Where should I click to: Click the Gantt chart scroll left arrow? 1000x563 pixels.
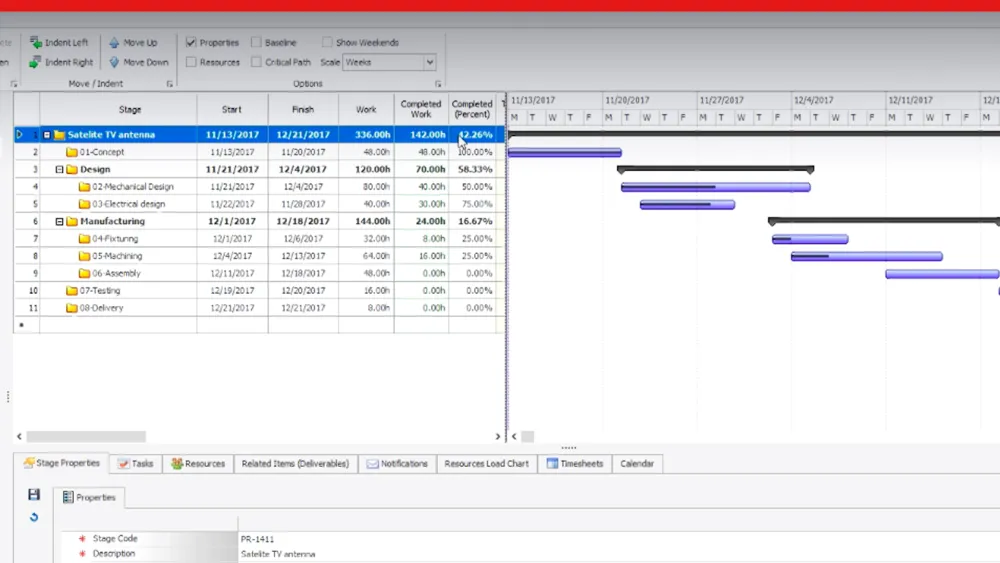click(514, 437)
